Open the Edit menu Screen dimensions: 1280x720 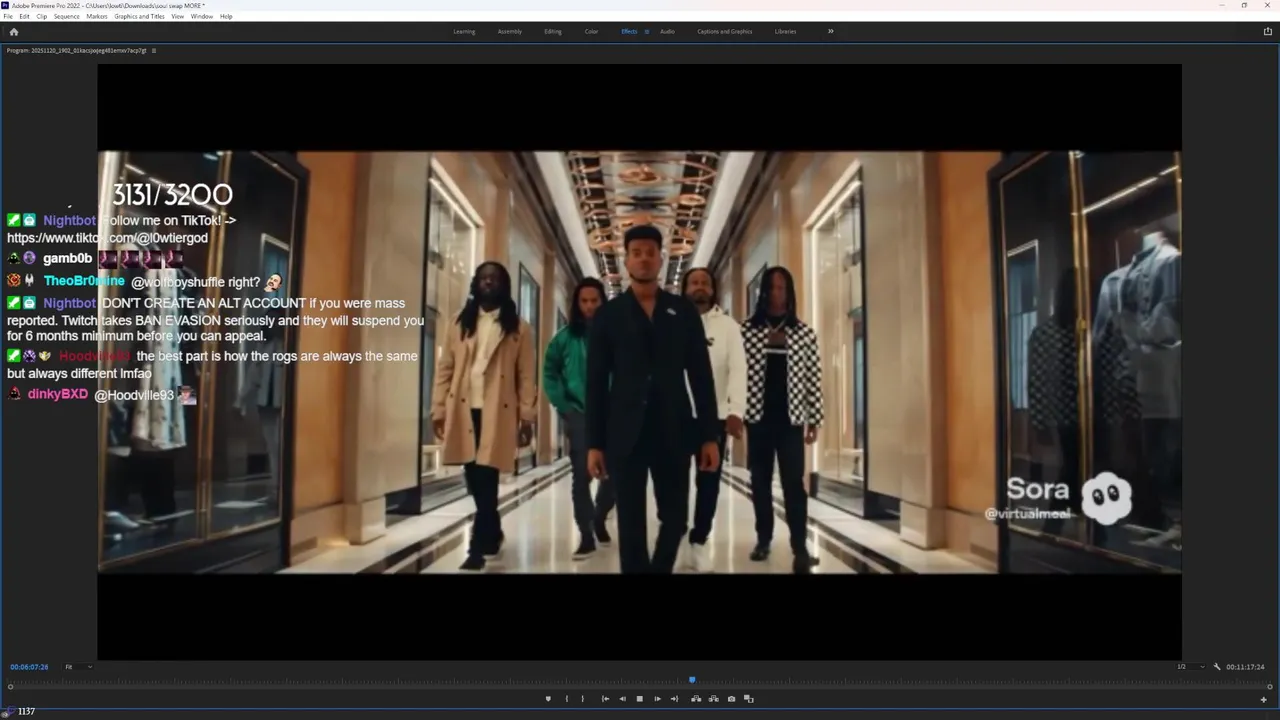(25, 16)
